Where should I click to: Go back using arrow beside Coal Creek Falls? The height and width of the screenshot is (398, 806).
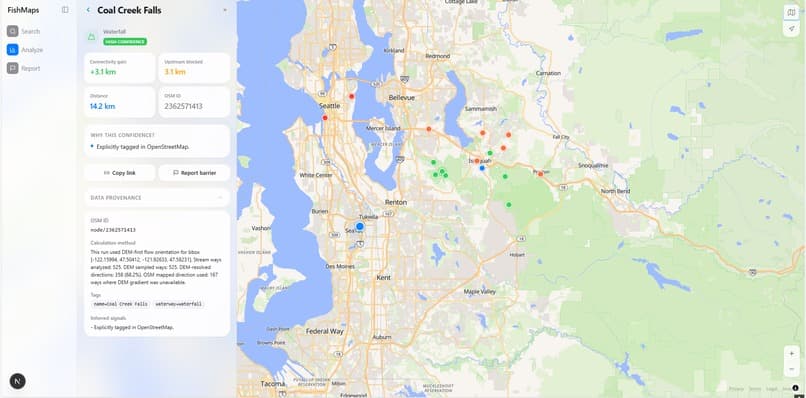(88, 10)
